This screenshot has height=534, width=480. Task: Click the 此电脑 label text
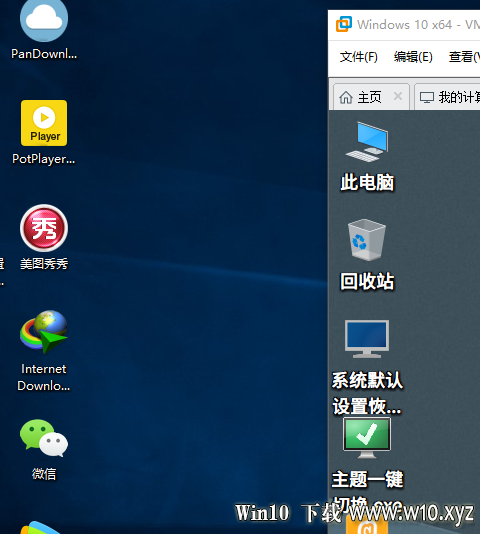367,183
